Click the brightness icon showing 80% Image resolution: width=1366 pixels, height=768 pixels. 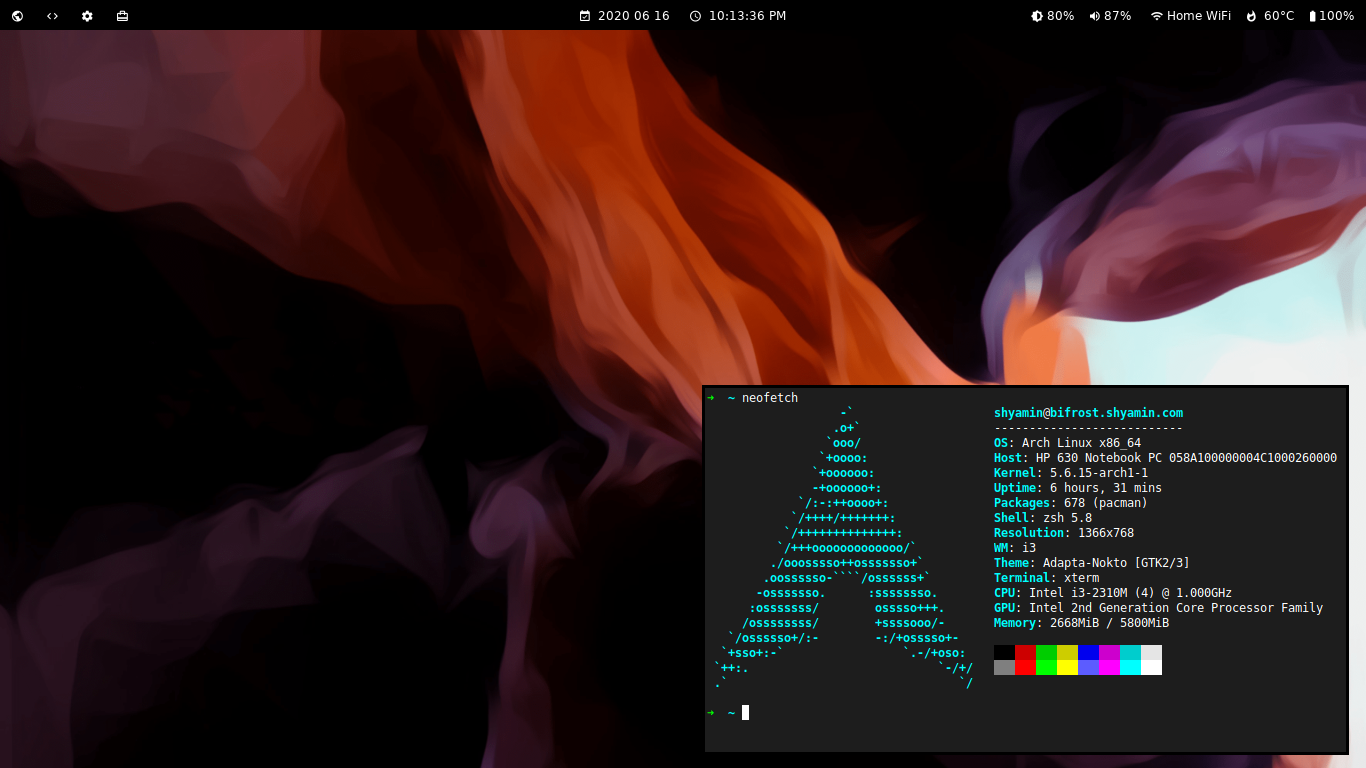tap(1037, 16)
